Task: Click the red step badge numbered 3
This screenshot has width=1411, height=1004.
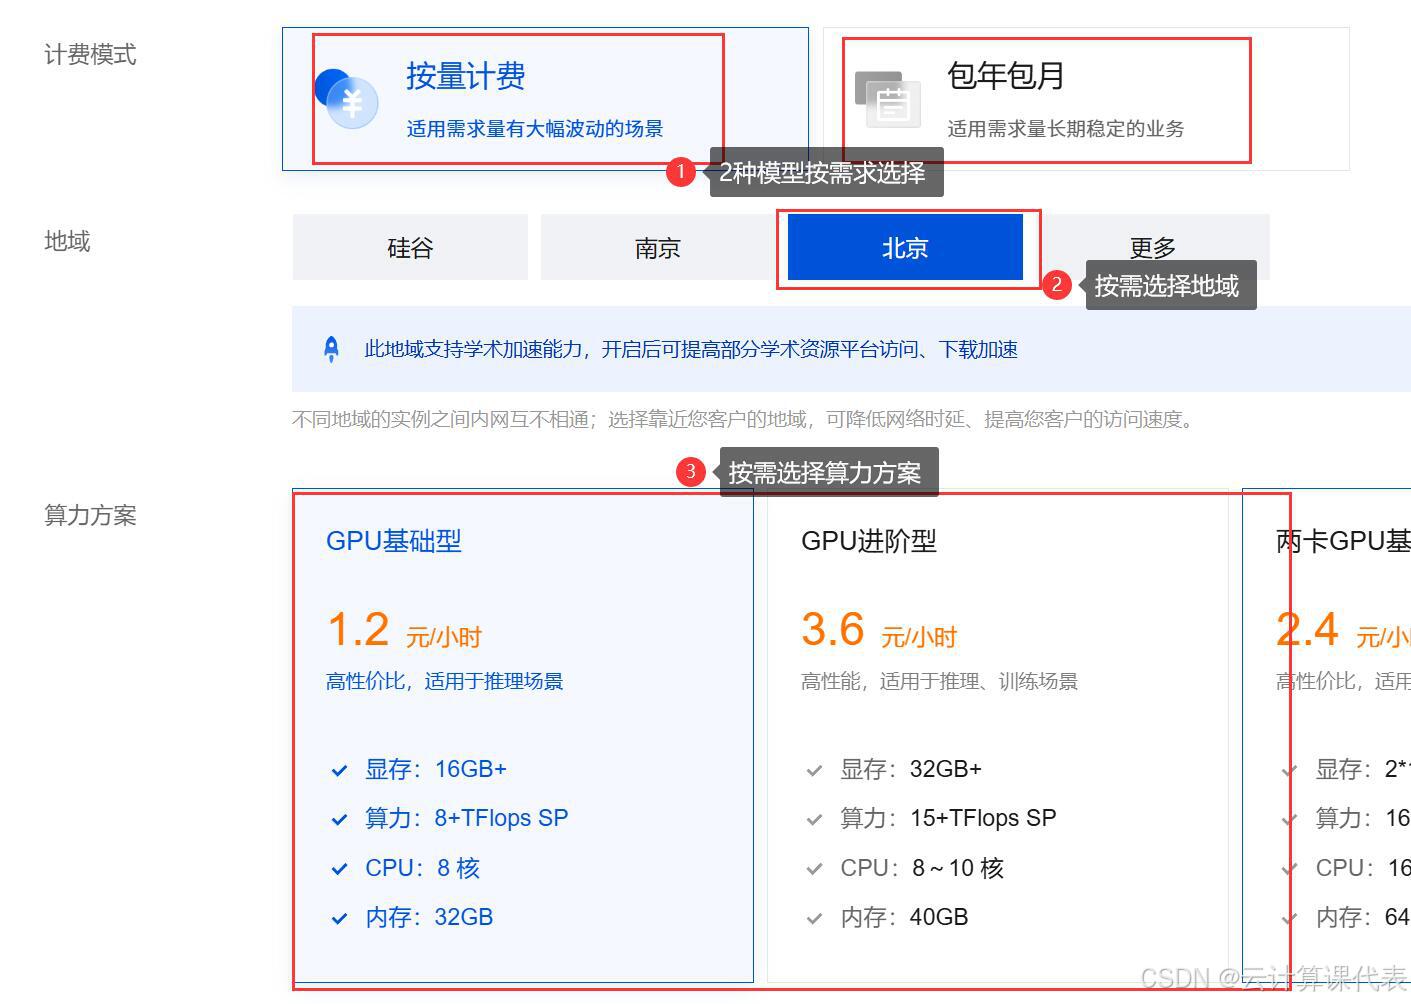Action: 691,471
